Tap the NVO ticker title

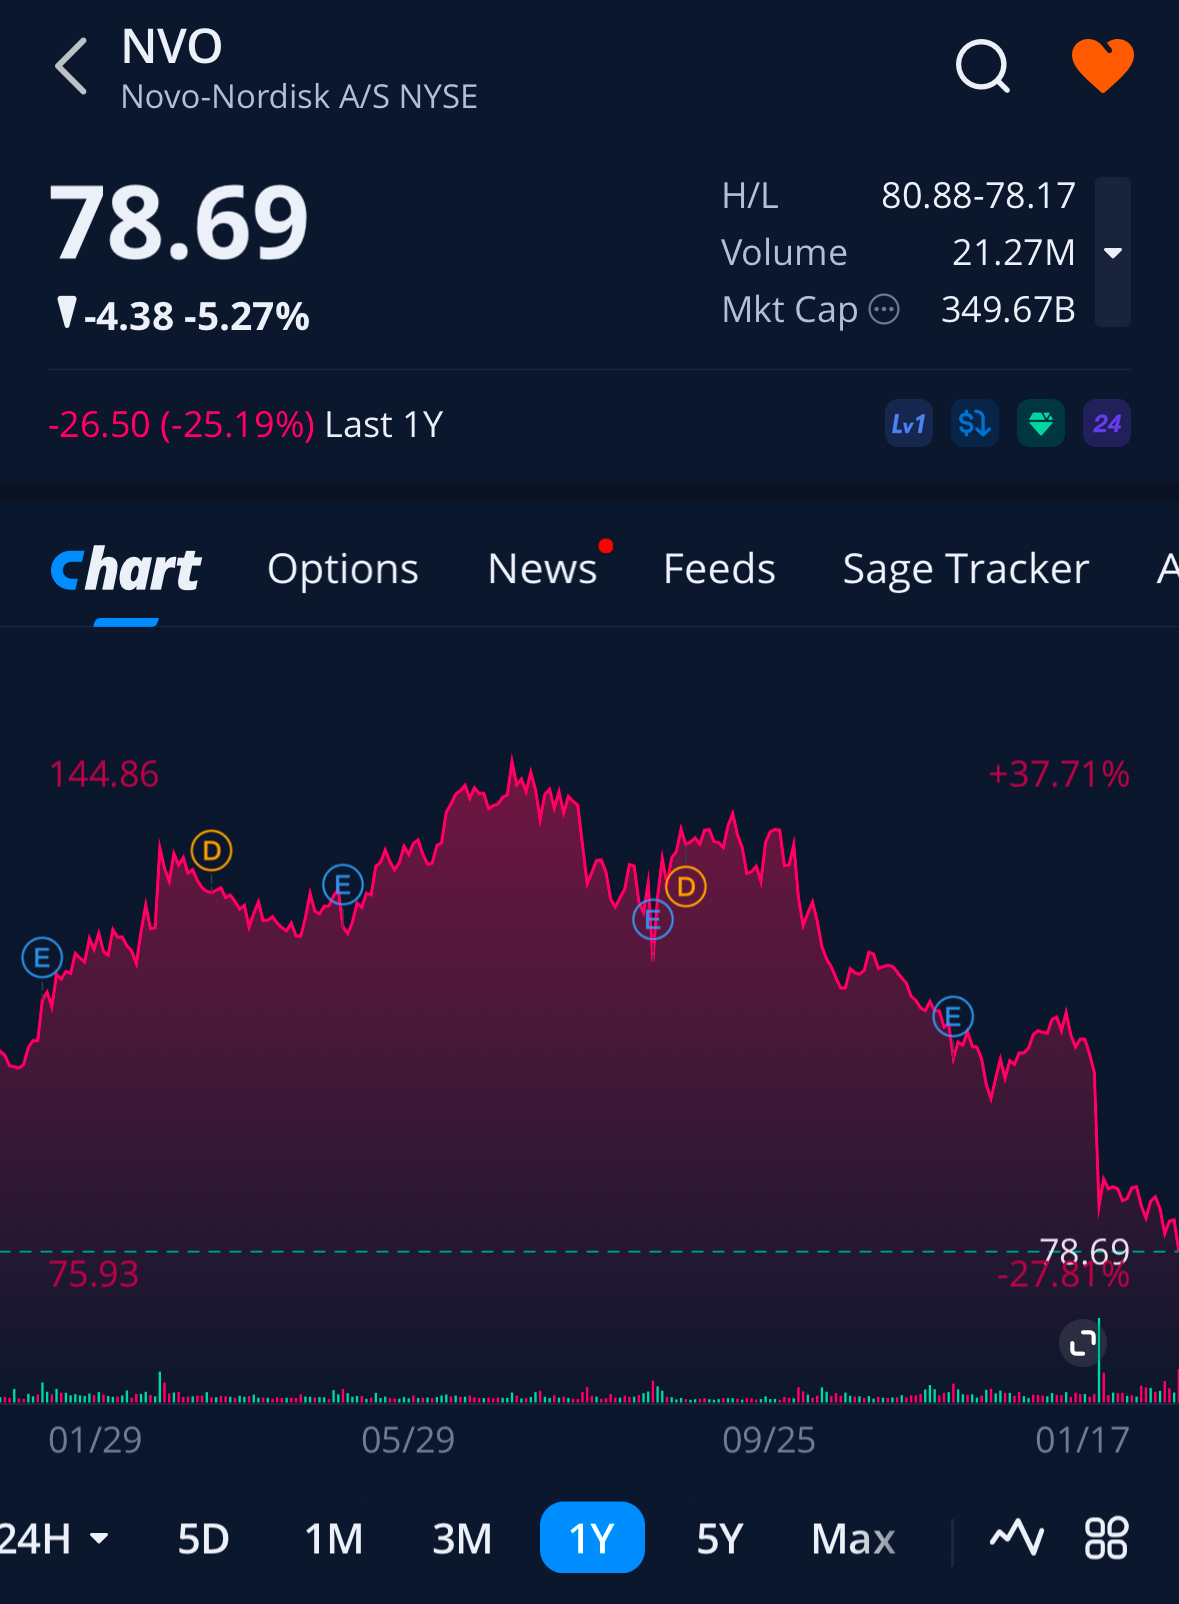(172, 46)
